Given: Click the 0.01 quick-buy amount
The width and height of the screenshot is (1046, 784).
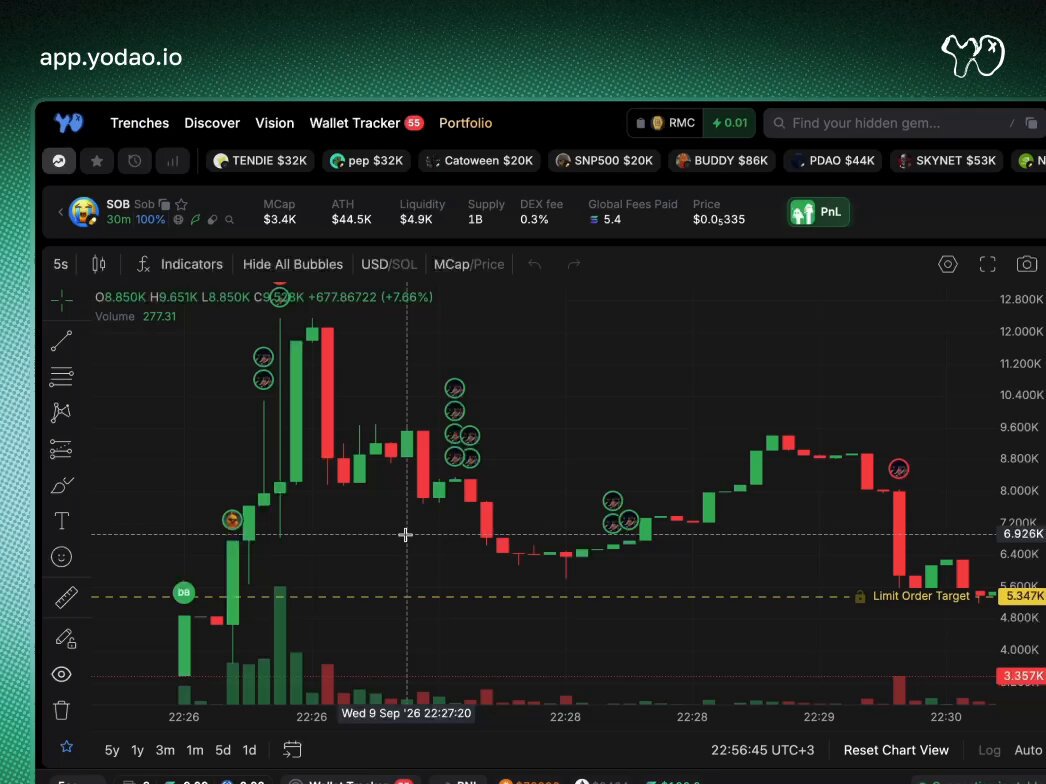Looking at the screenshot, I should point(729,123).
